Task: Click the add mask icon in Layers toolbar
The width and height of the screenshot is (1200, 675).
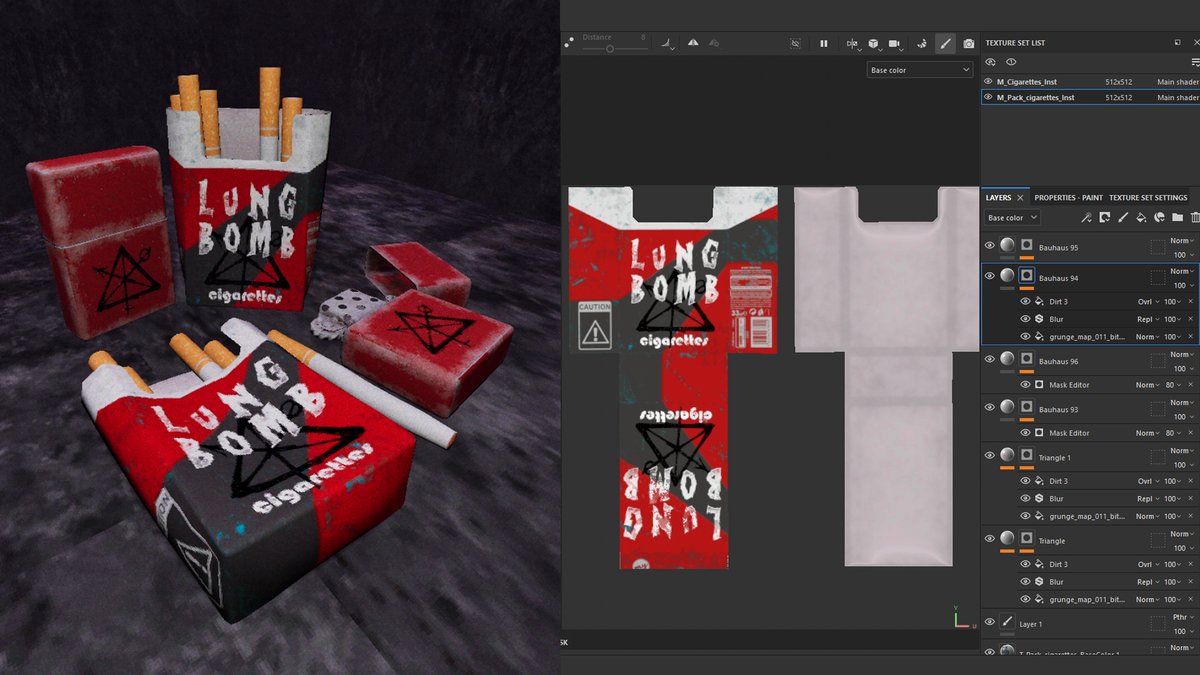Action: coord(1105,217)
